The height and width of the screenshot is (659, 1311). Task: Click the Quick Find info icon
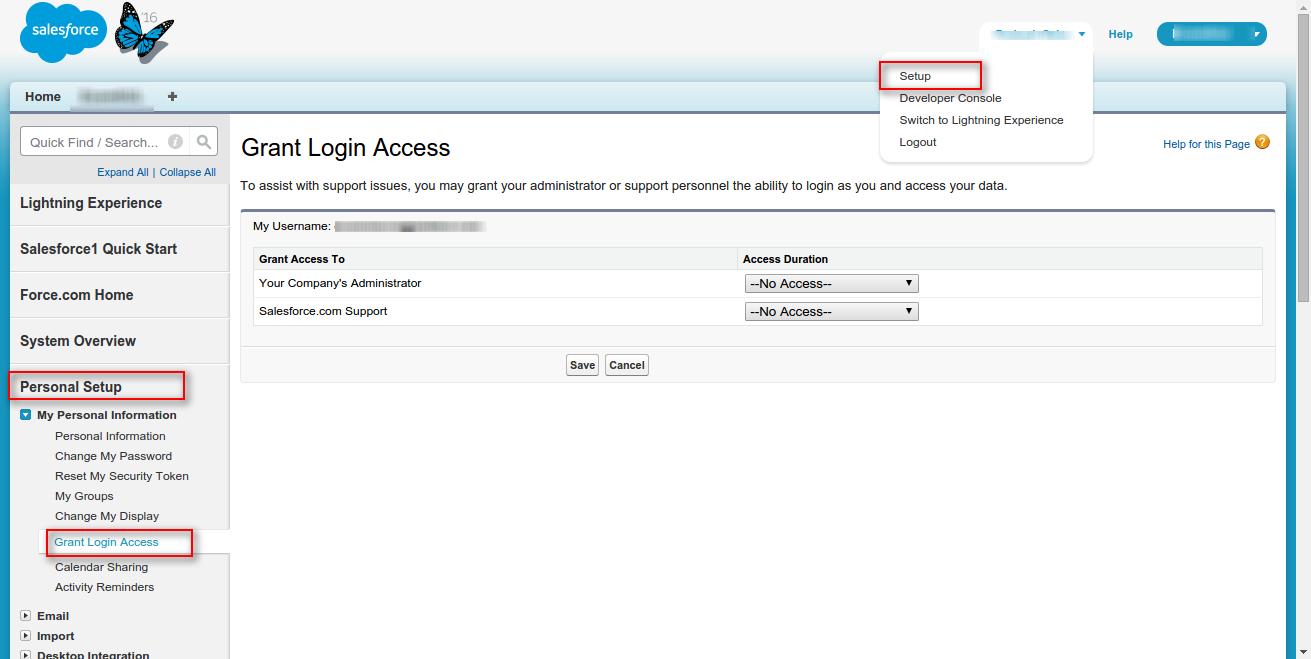coord(176,142)
